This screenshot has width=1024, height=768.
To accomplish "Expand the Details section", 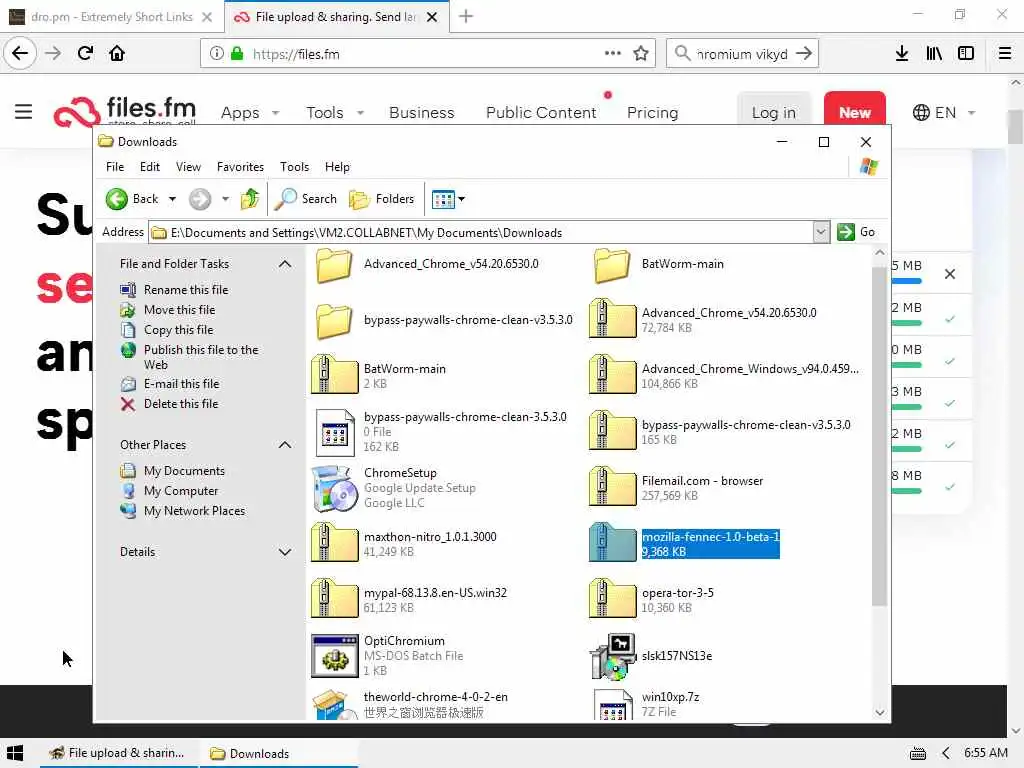I will (285, 552).
